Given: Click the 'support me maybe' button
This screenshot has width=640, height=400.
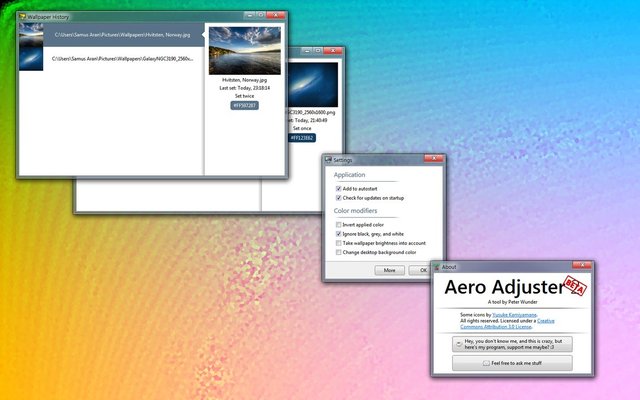Looking at the screenshot, I should (511, 343).
